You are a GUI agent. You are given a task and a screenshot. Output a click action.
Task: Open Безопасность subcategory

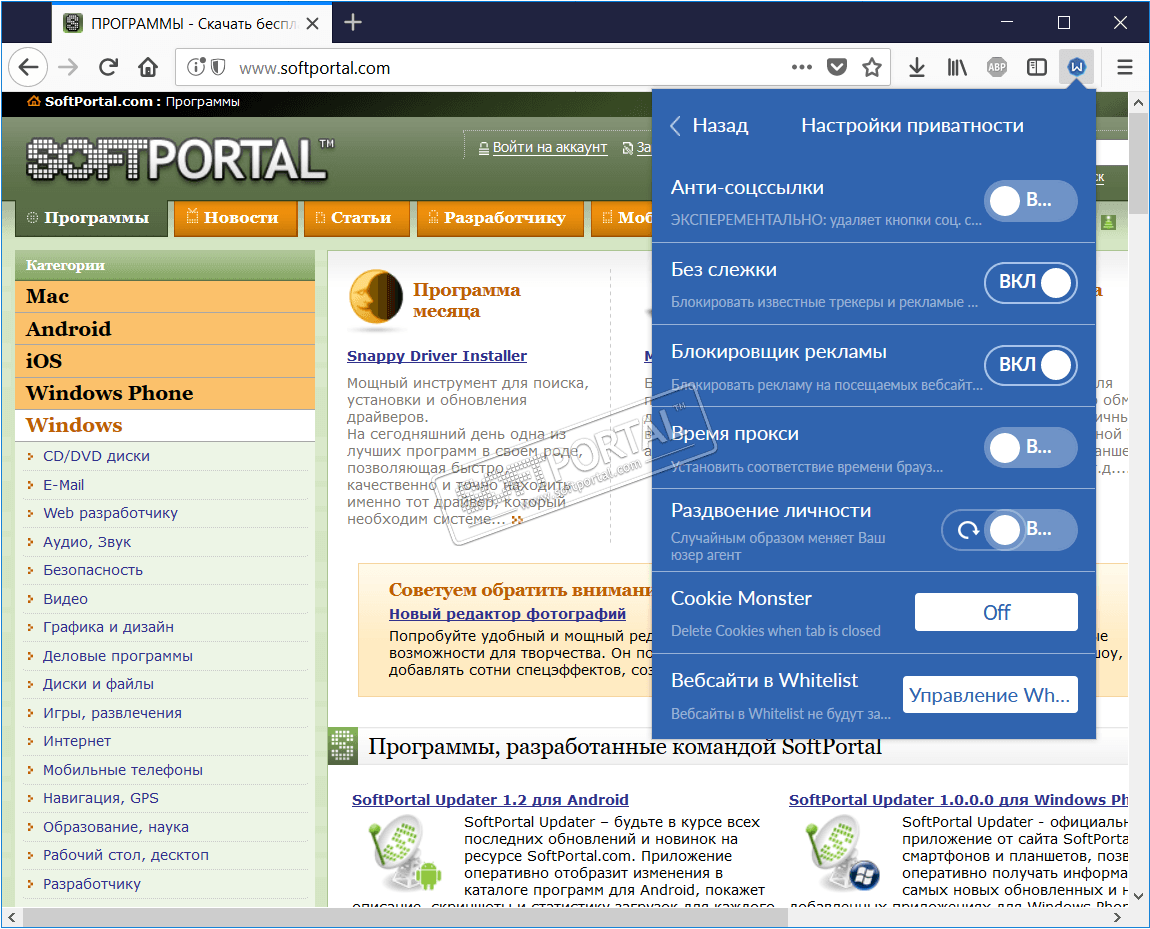pos(92,570)
